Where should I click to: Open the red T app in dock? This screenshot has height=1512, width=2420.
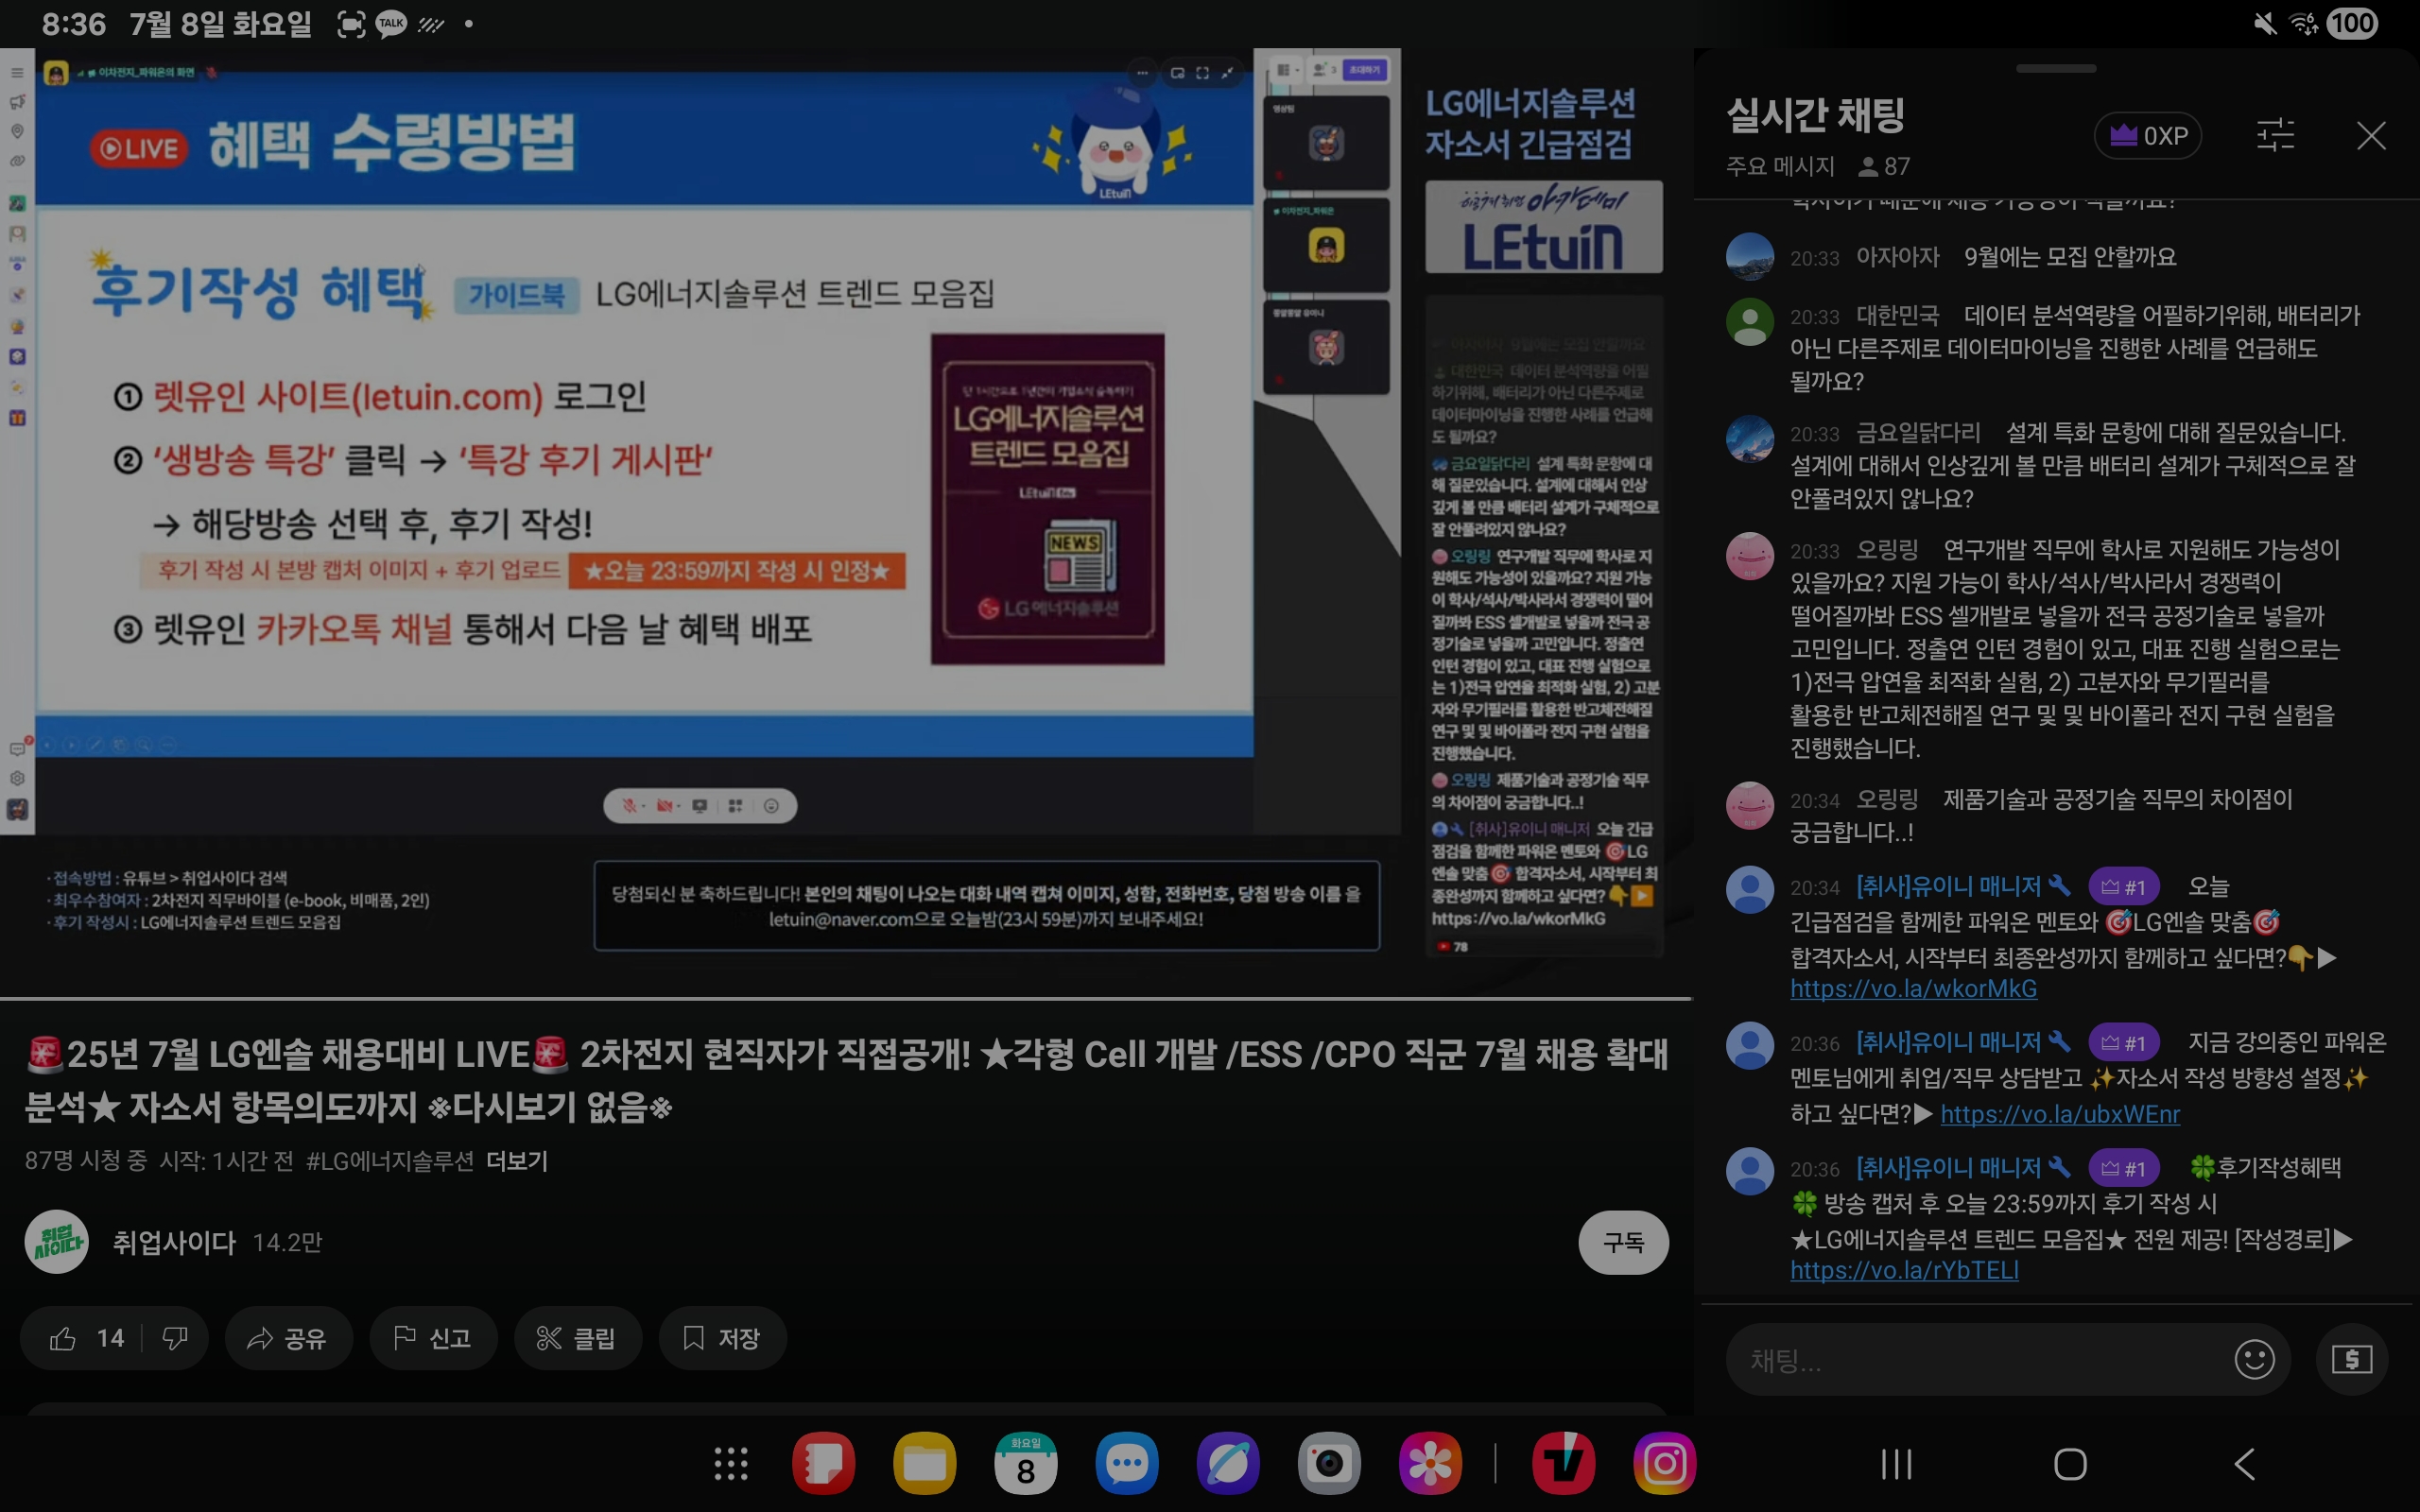pos(1563,1463)
